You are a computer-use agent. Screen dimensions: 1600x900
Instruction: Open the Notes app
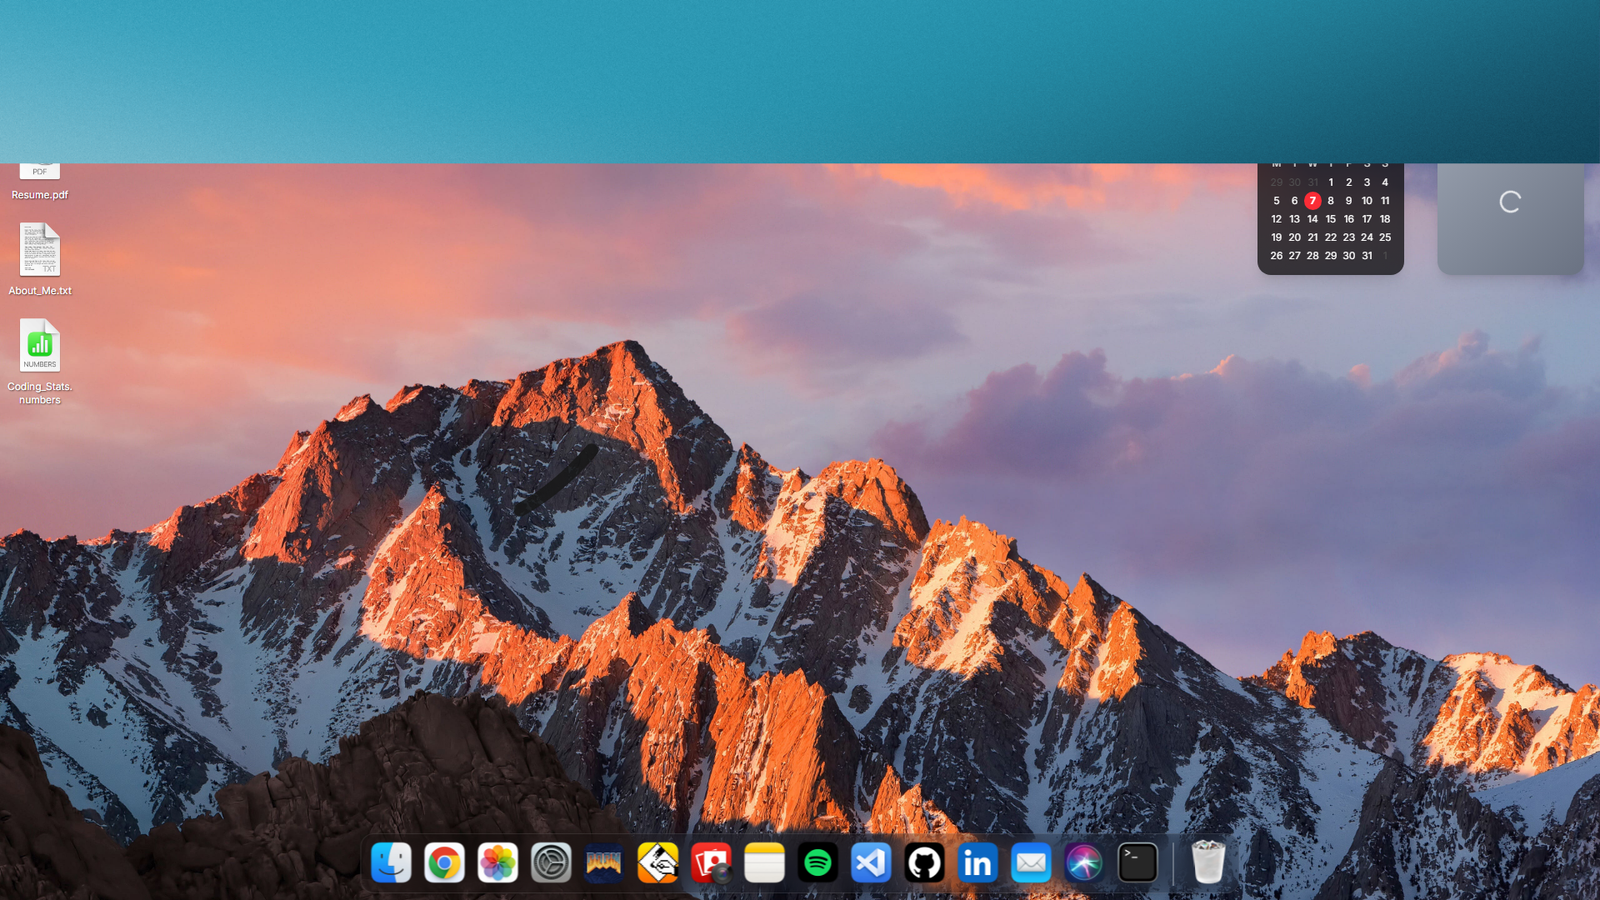765,862
